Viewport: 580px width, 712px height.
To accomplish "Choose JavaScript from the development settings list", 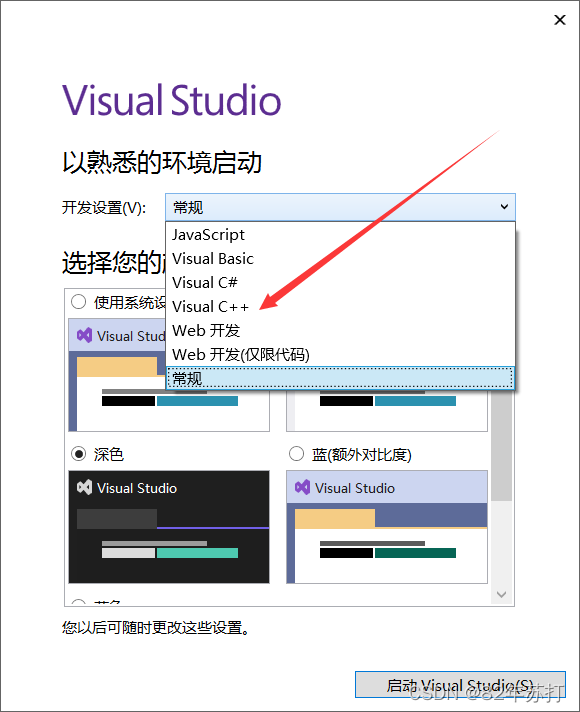I will (x=340, y=235).
